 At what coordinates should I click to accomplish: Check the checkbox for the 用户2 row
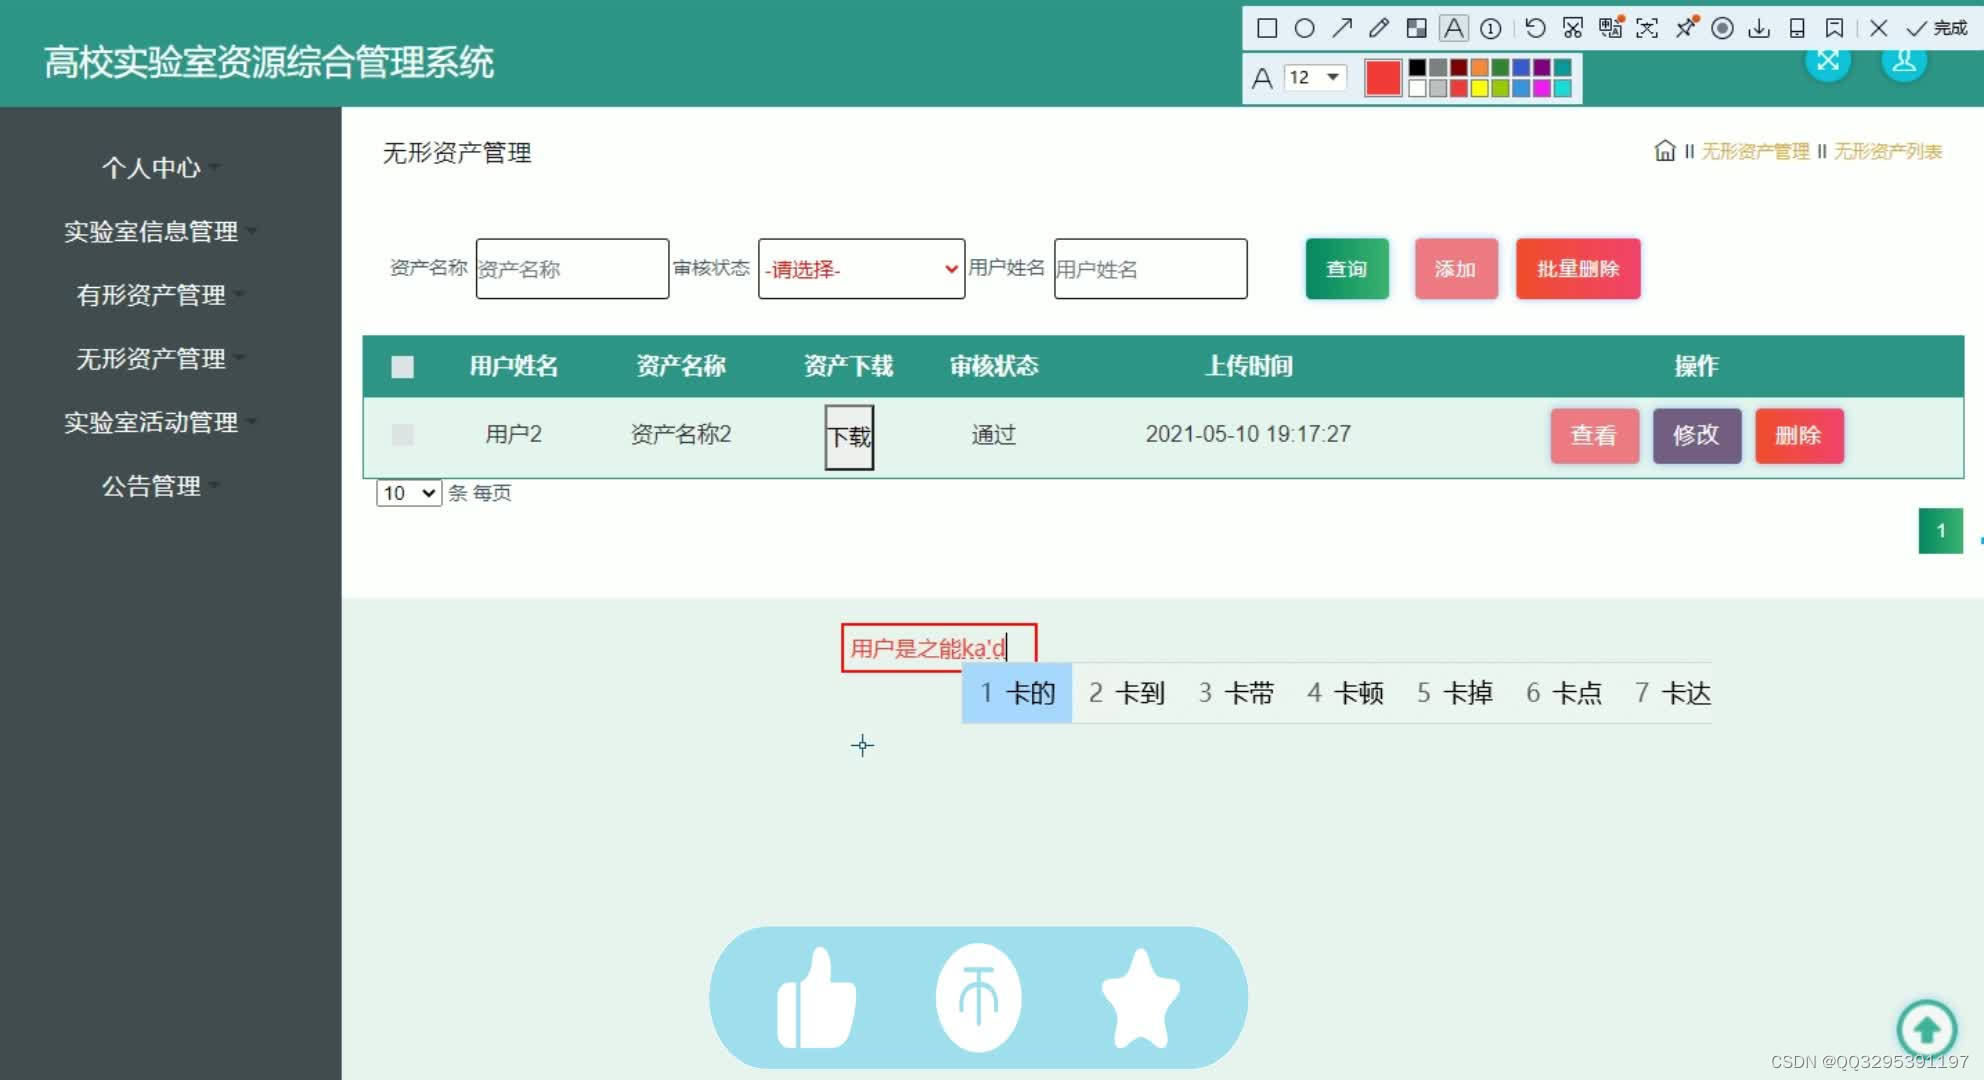402,435
